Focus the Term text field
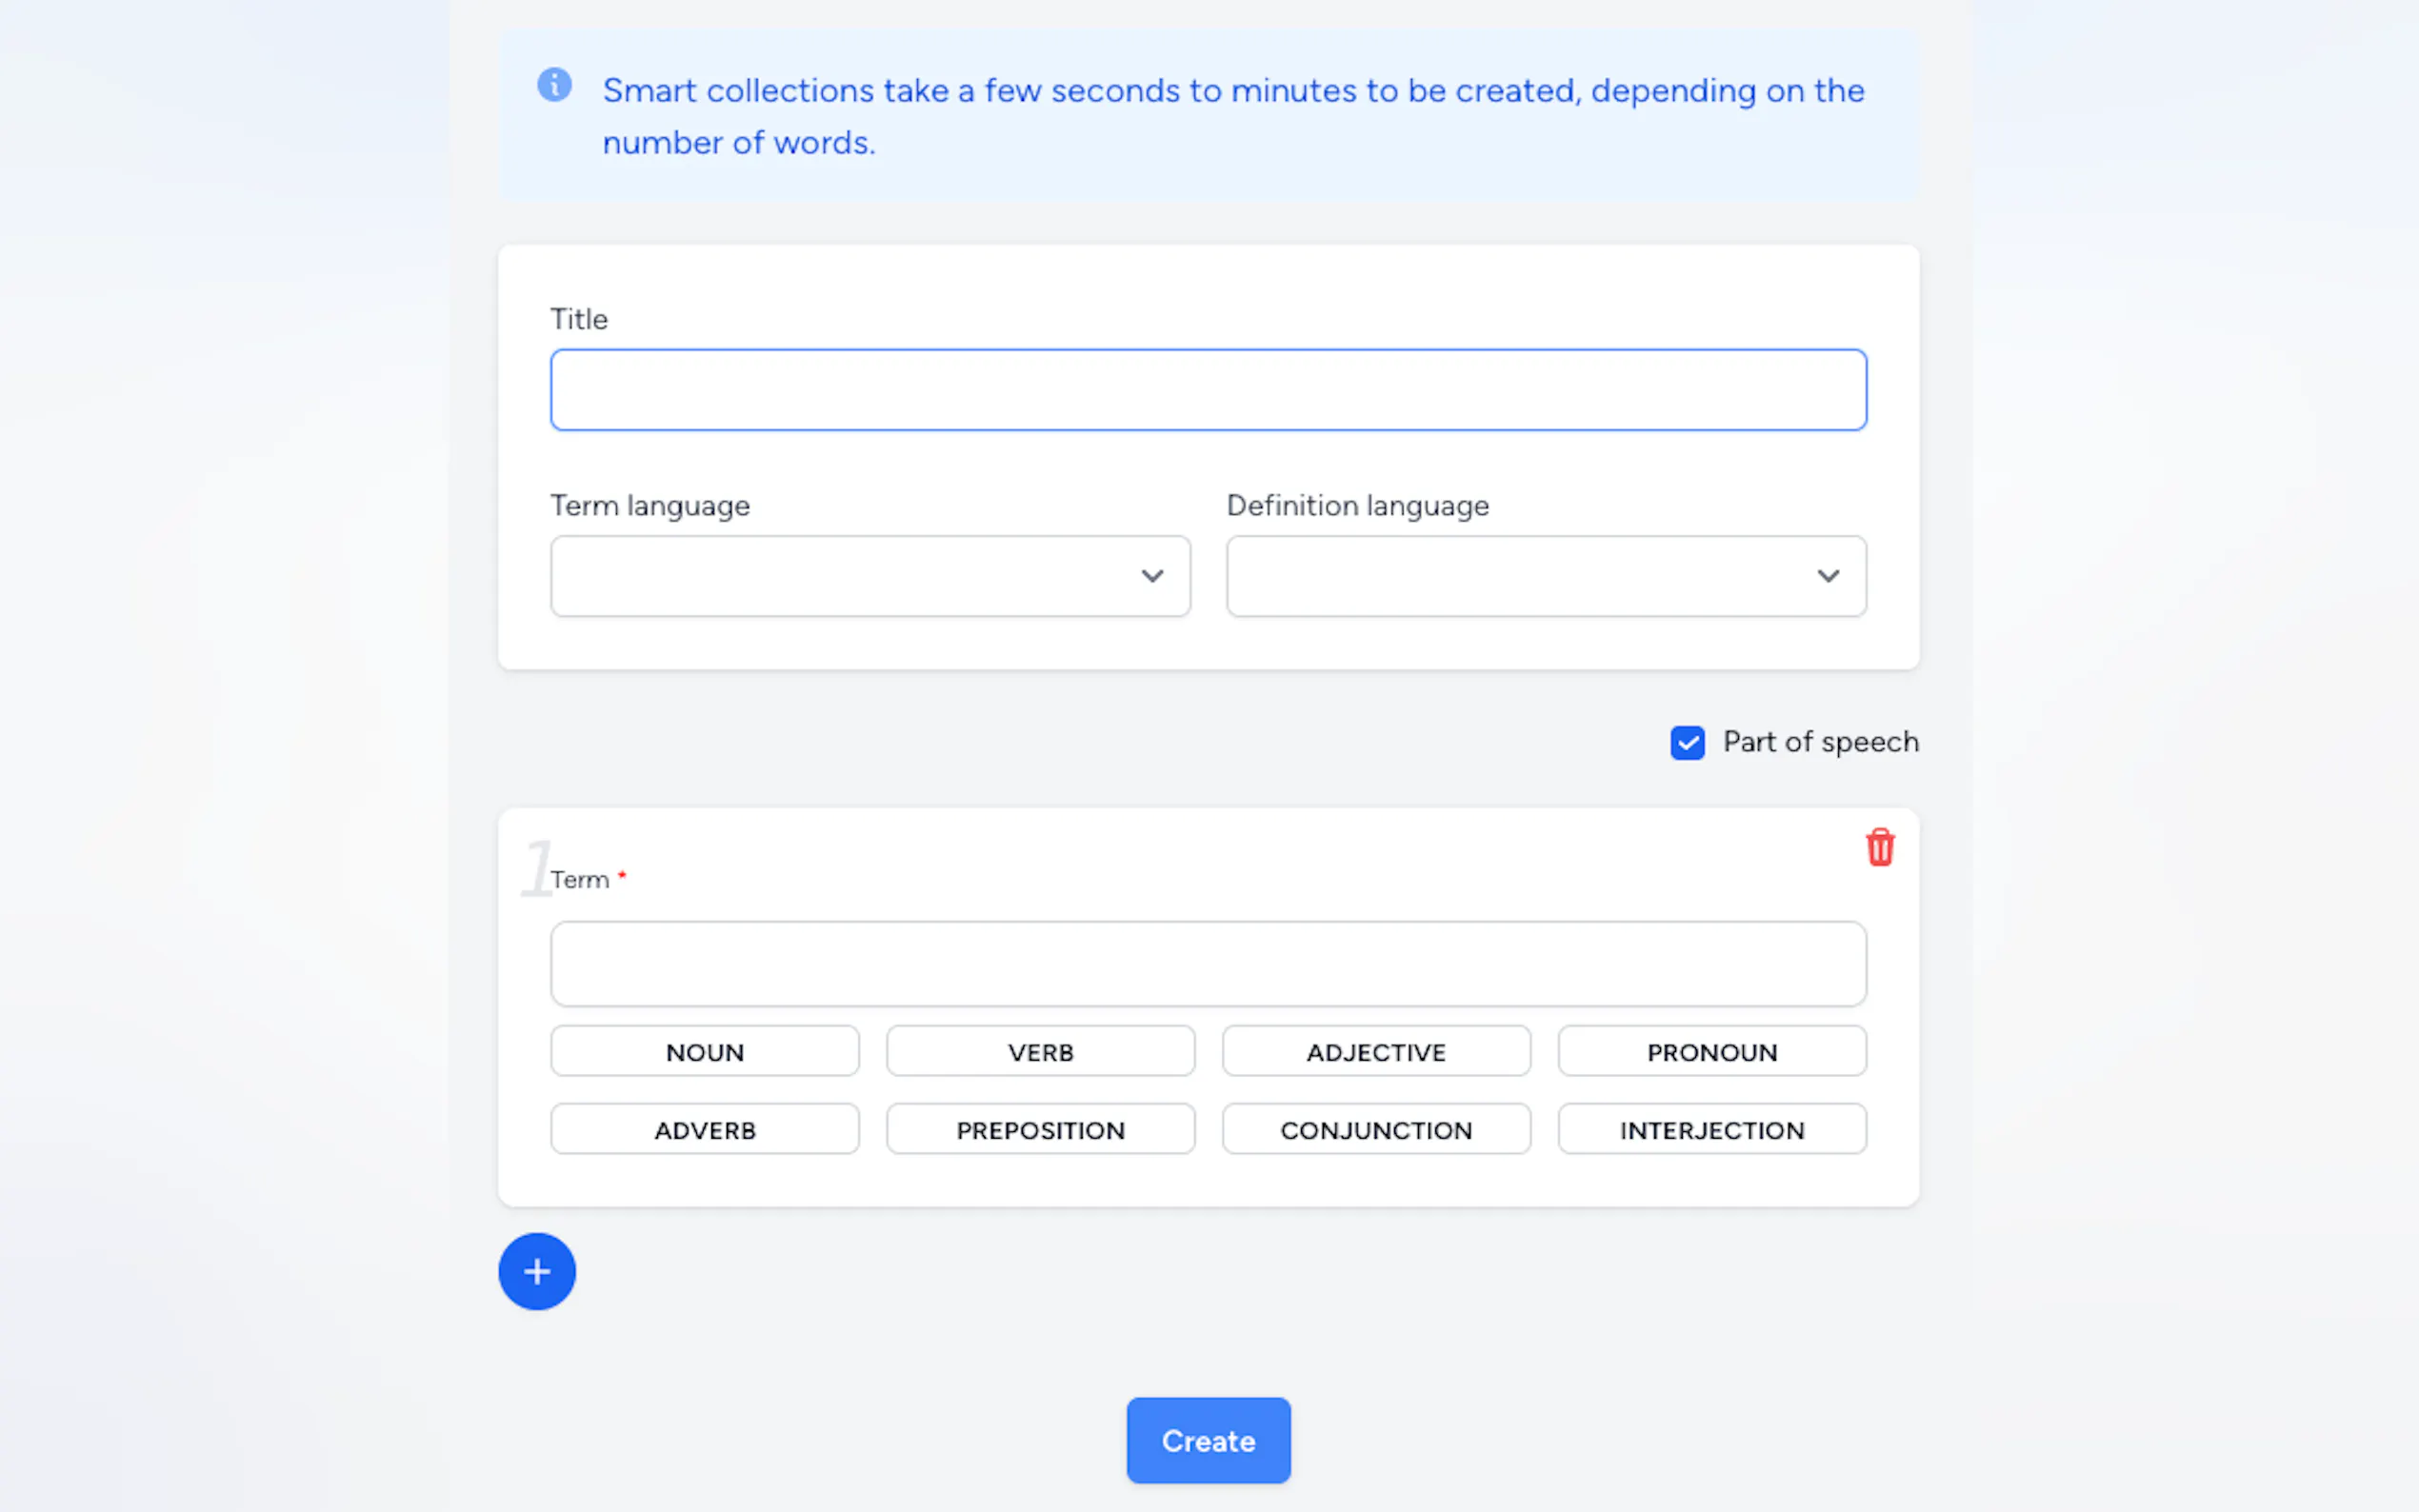Viewport: 2419px width, 1512px height. [x=1208, y=963]
